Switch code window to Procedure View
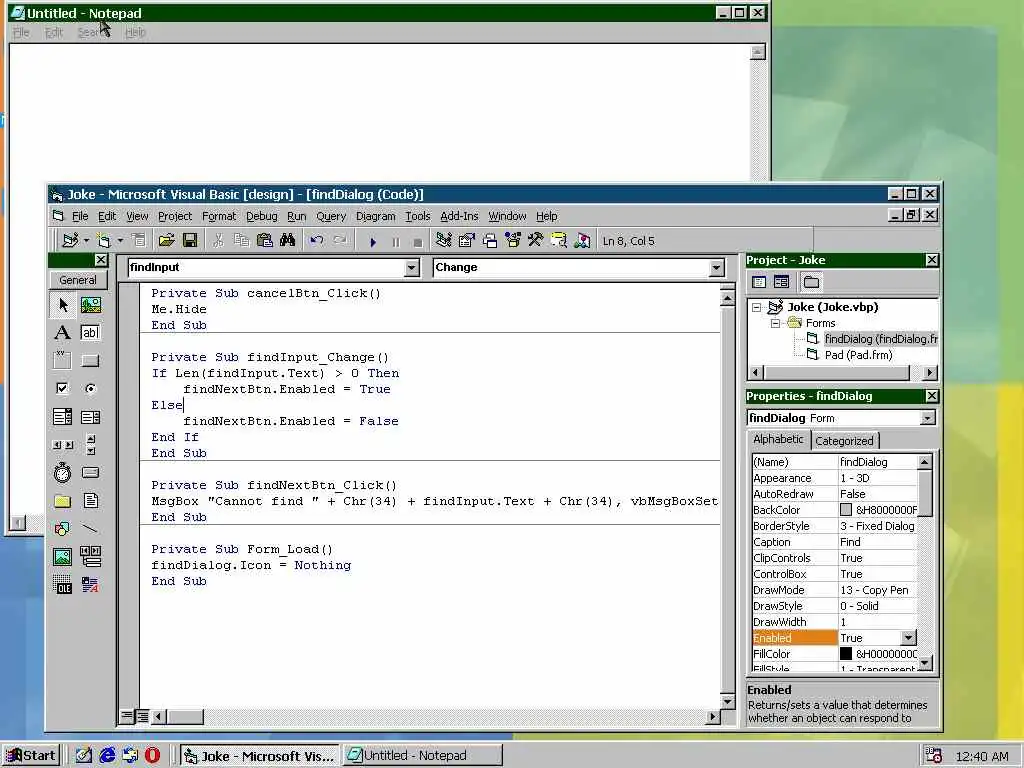The width and height of the screenshot is (1024, 768). coord(127,716)
